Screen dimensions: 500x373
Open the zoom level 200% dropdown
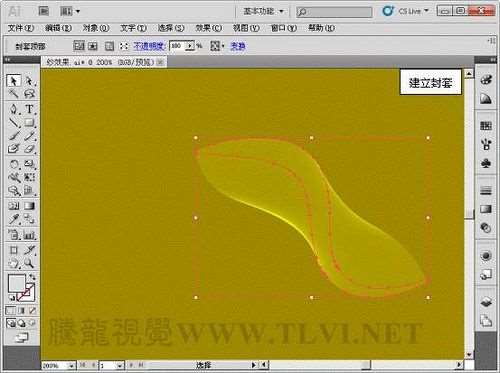(71, 366)
